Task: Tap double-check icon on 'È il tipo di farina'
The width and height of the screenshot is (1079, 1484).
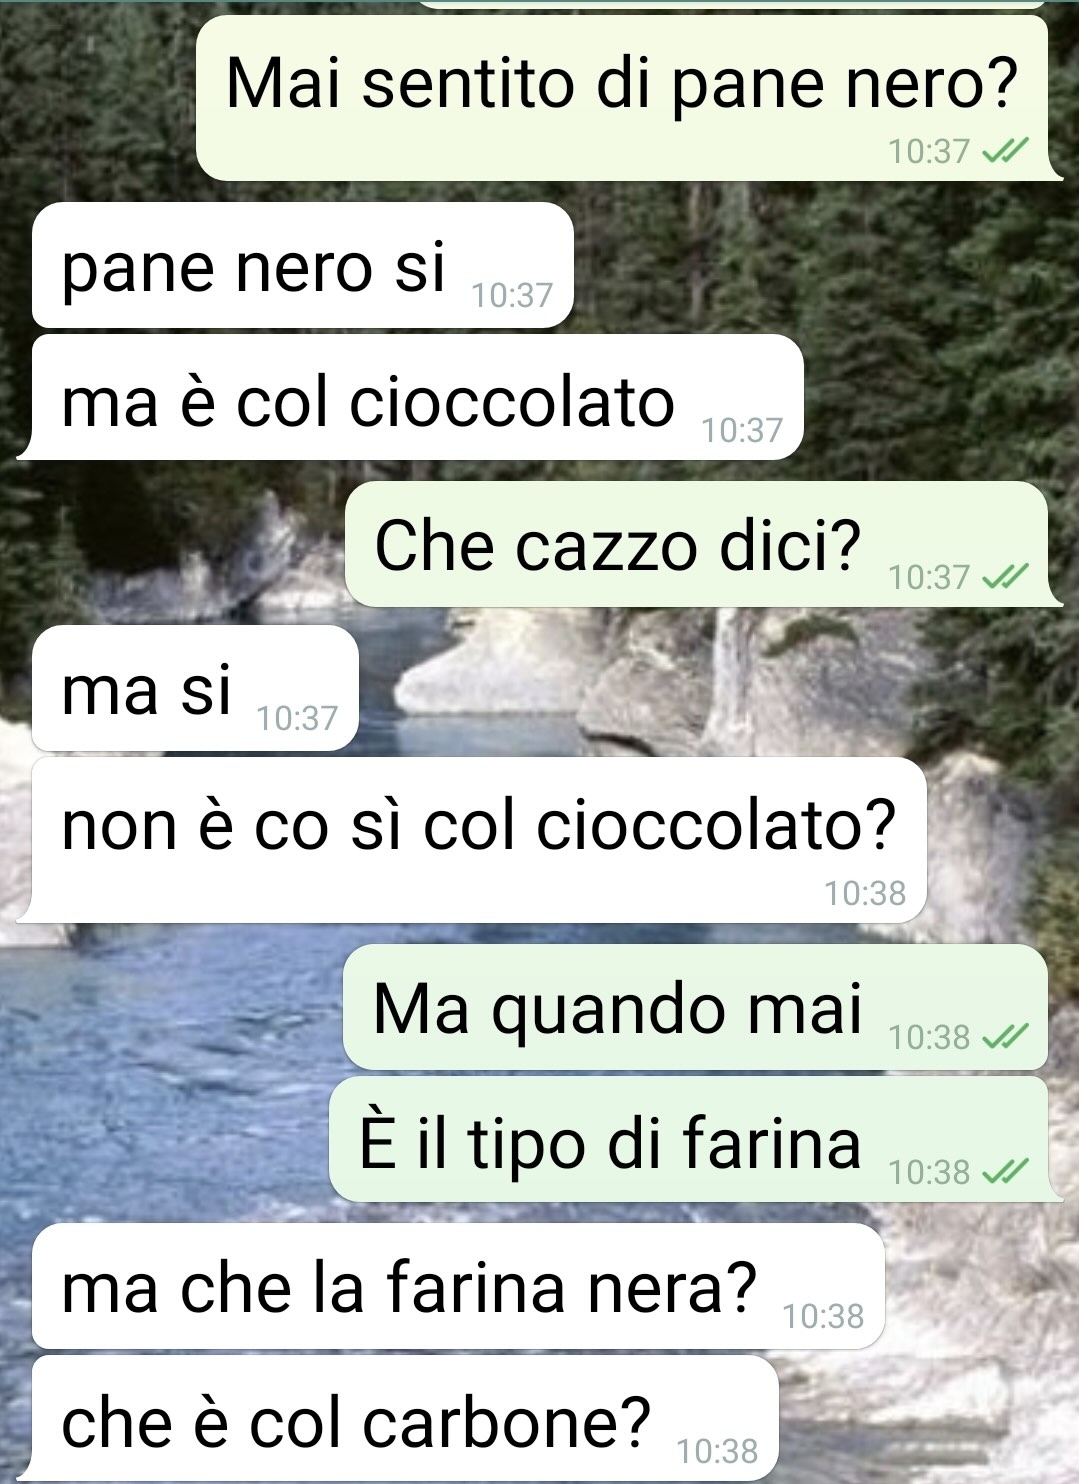Action: 1004,1171
